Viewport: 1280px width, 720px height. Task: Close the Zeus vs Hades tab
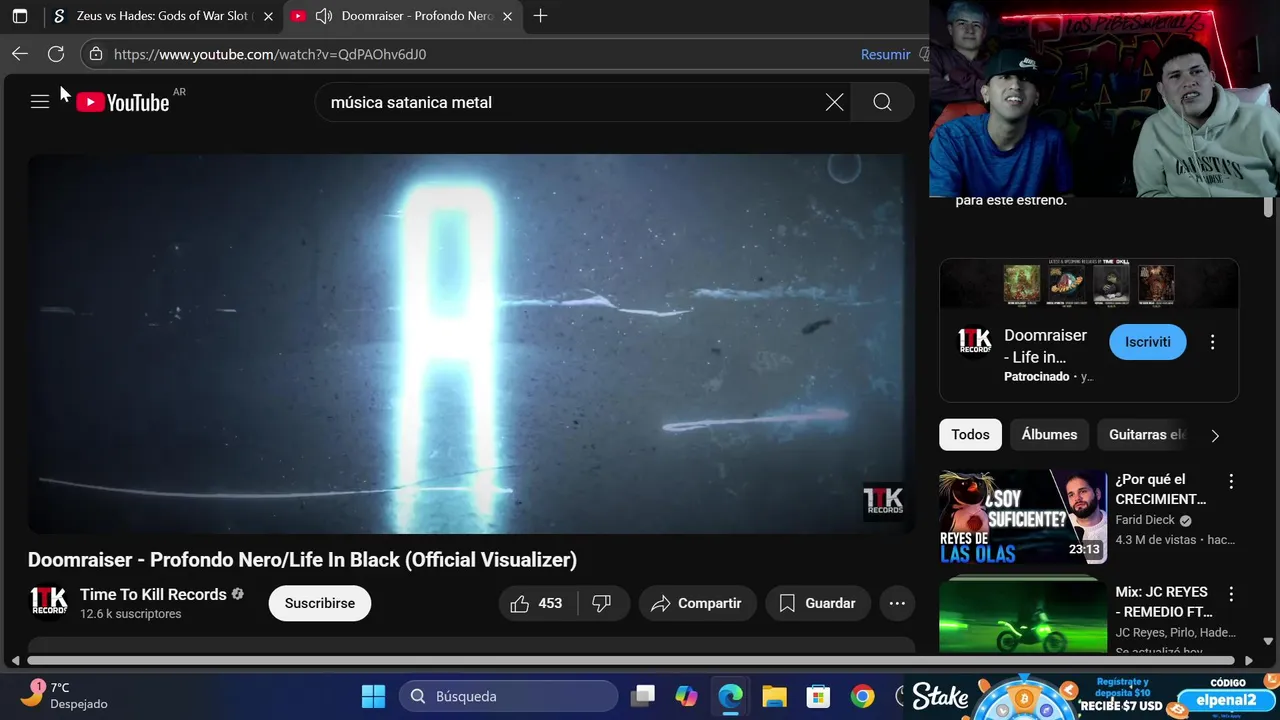(x=268, y=16)
